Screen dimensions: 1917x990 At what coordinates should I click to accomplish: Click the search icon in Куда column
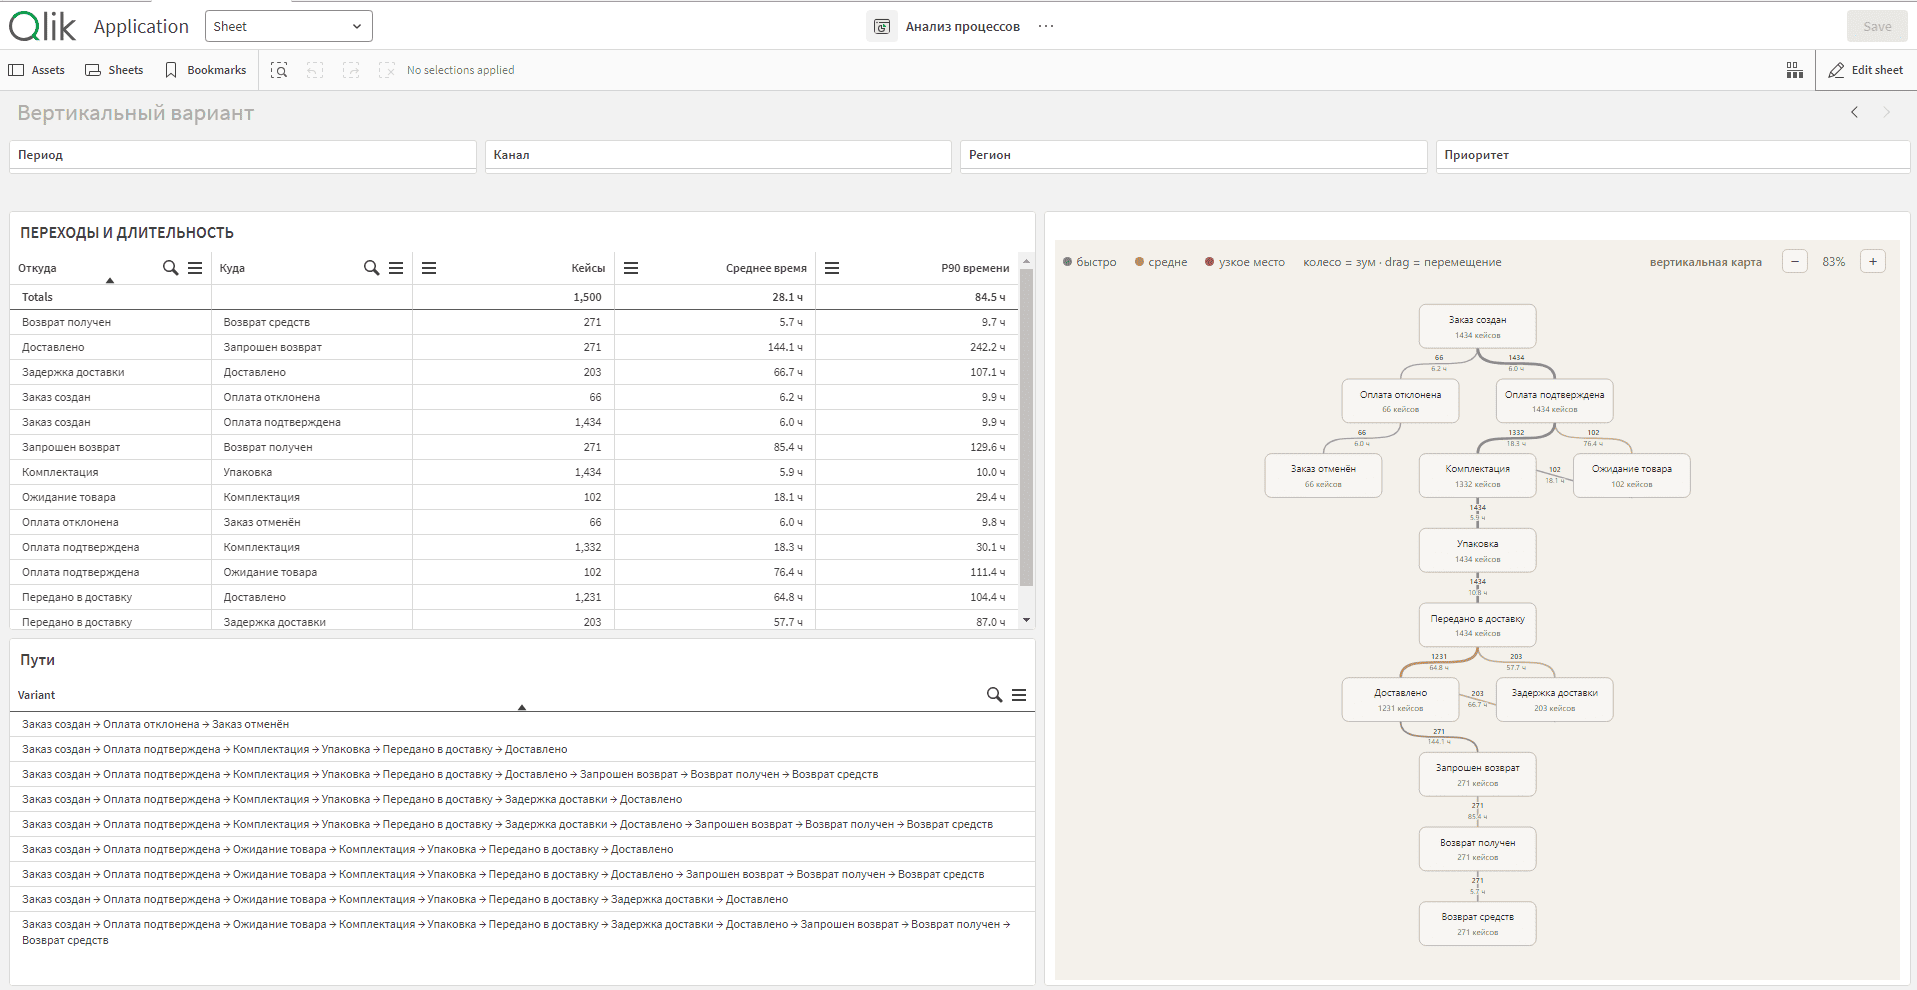[371, 267]
